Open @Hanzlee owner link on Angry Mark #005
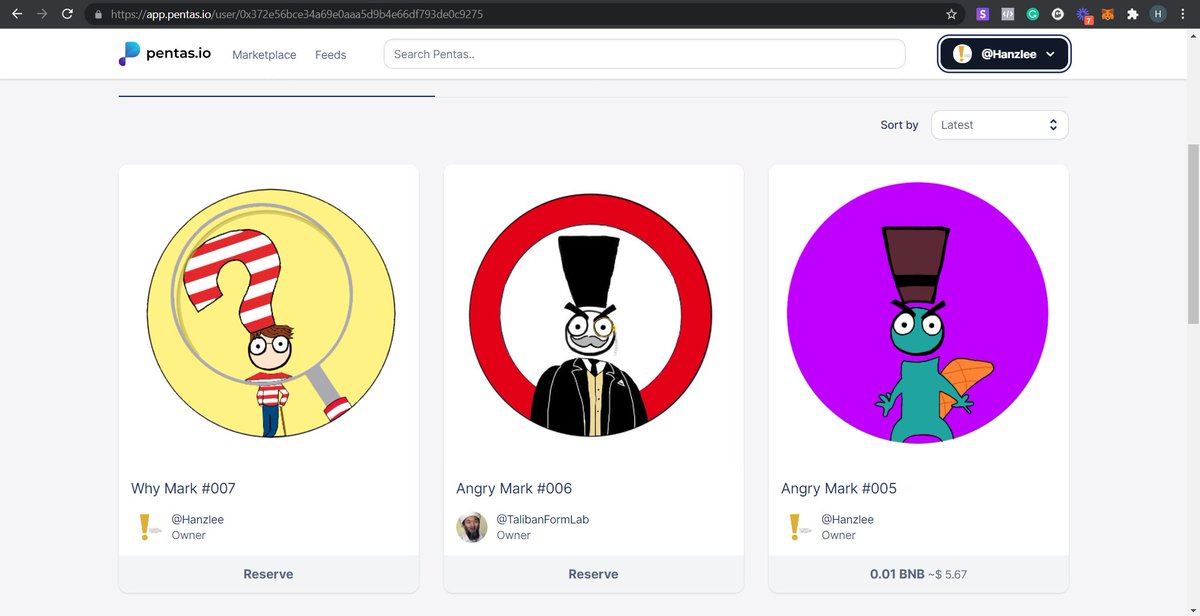Screen dimensions: 1200x616 847,520
